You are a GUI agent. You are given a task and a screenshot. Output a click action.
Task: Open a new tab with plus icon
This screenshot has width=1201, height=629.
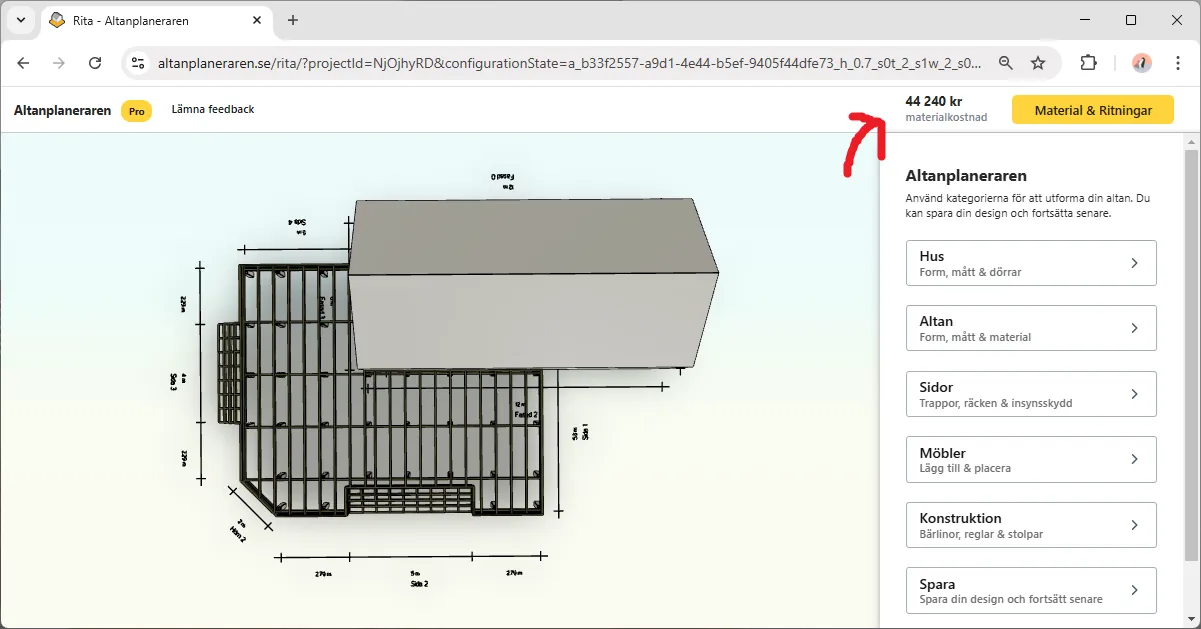click(x=293, y=20)
